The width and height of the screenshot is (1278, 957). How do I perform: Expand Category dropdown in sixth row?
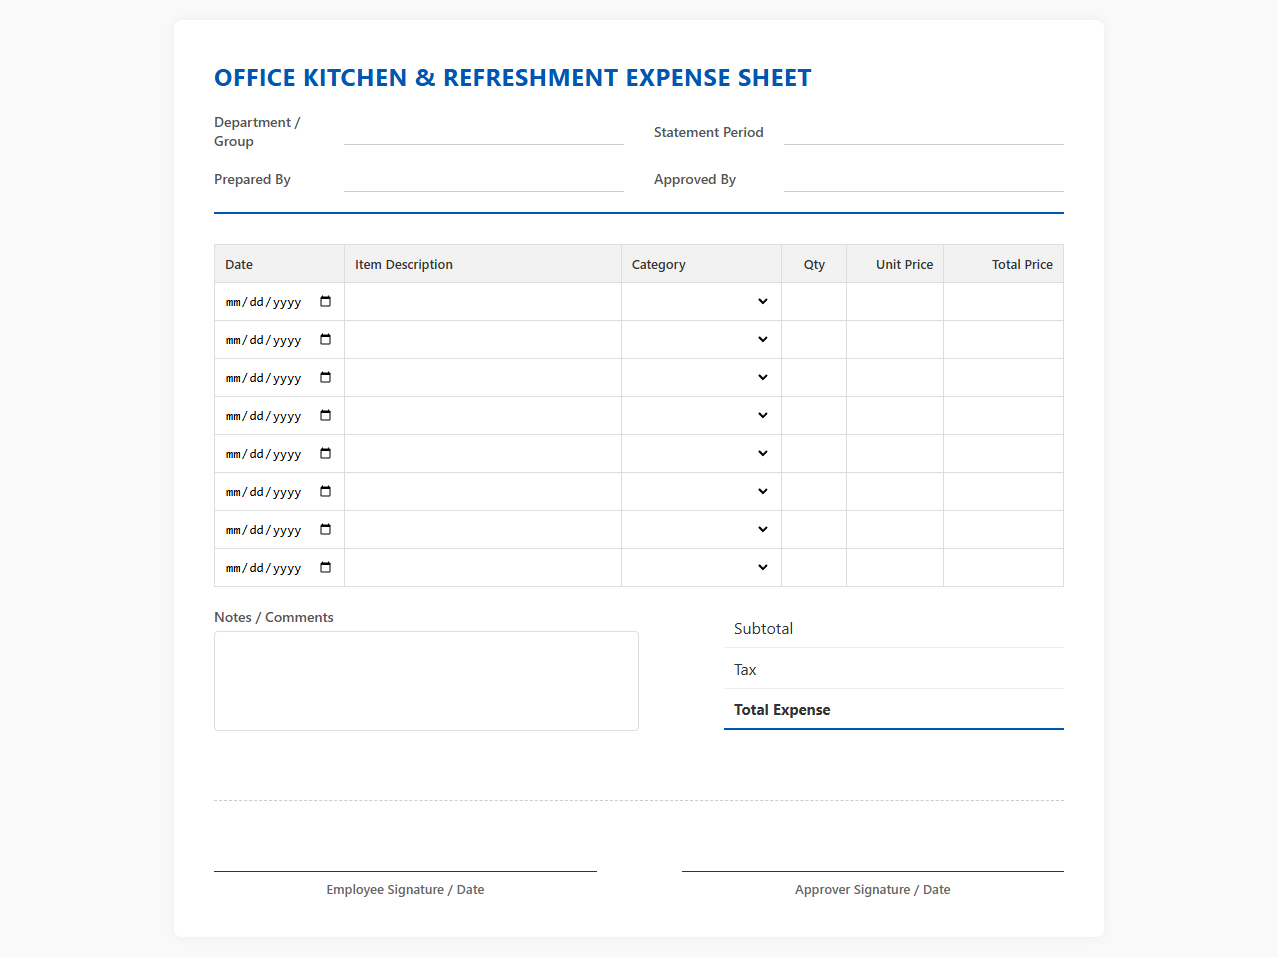[x=701, y=492]
